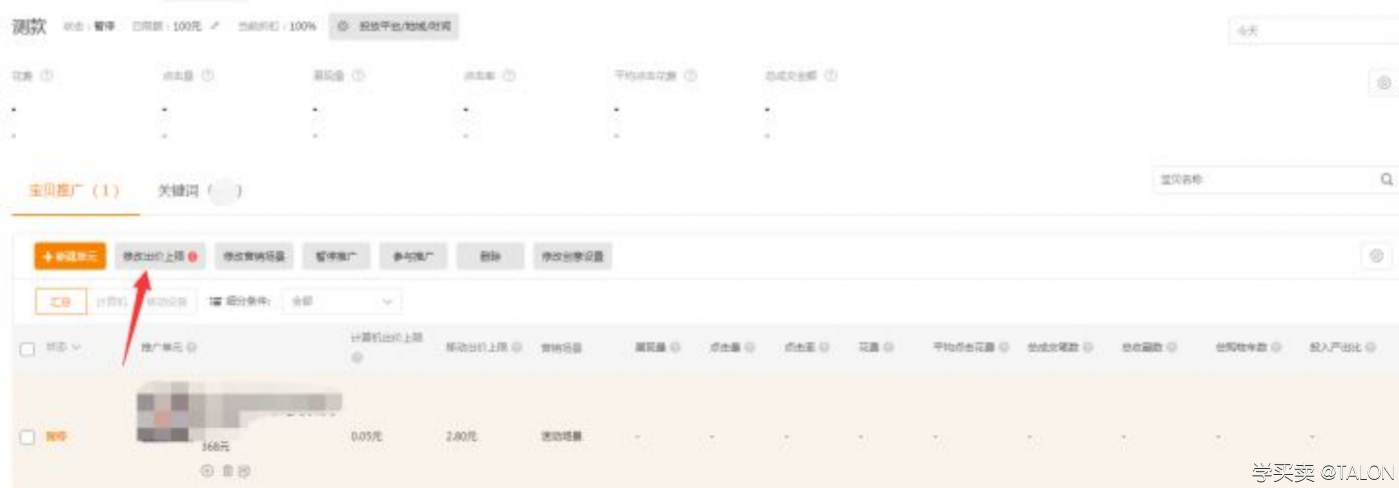Image resolution: width=1399 pixels, height=488 pixels.
Task: Switch to the 宝贝推广 (1) tab
Action: (x=75, y=191)
